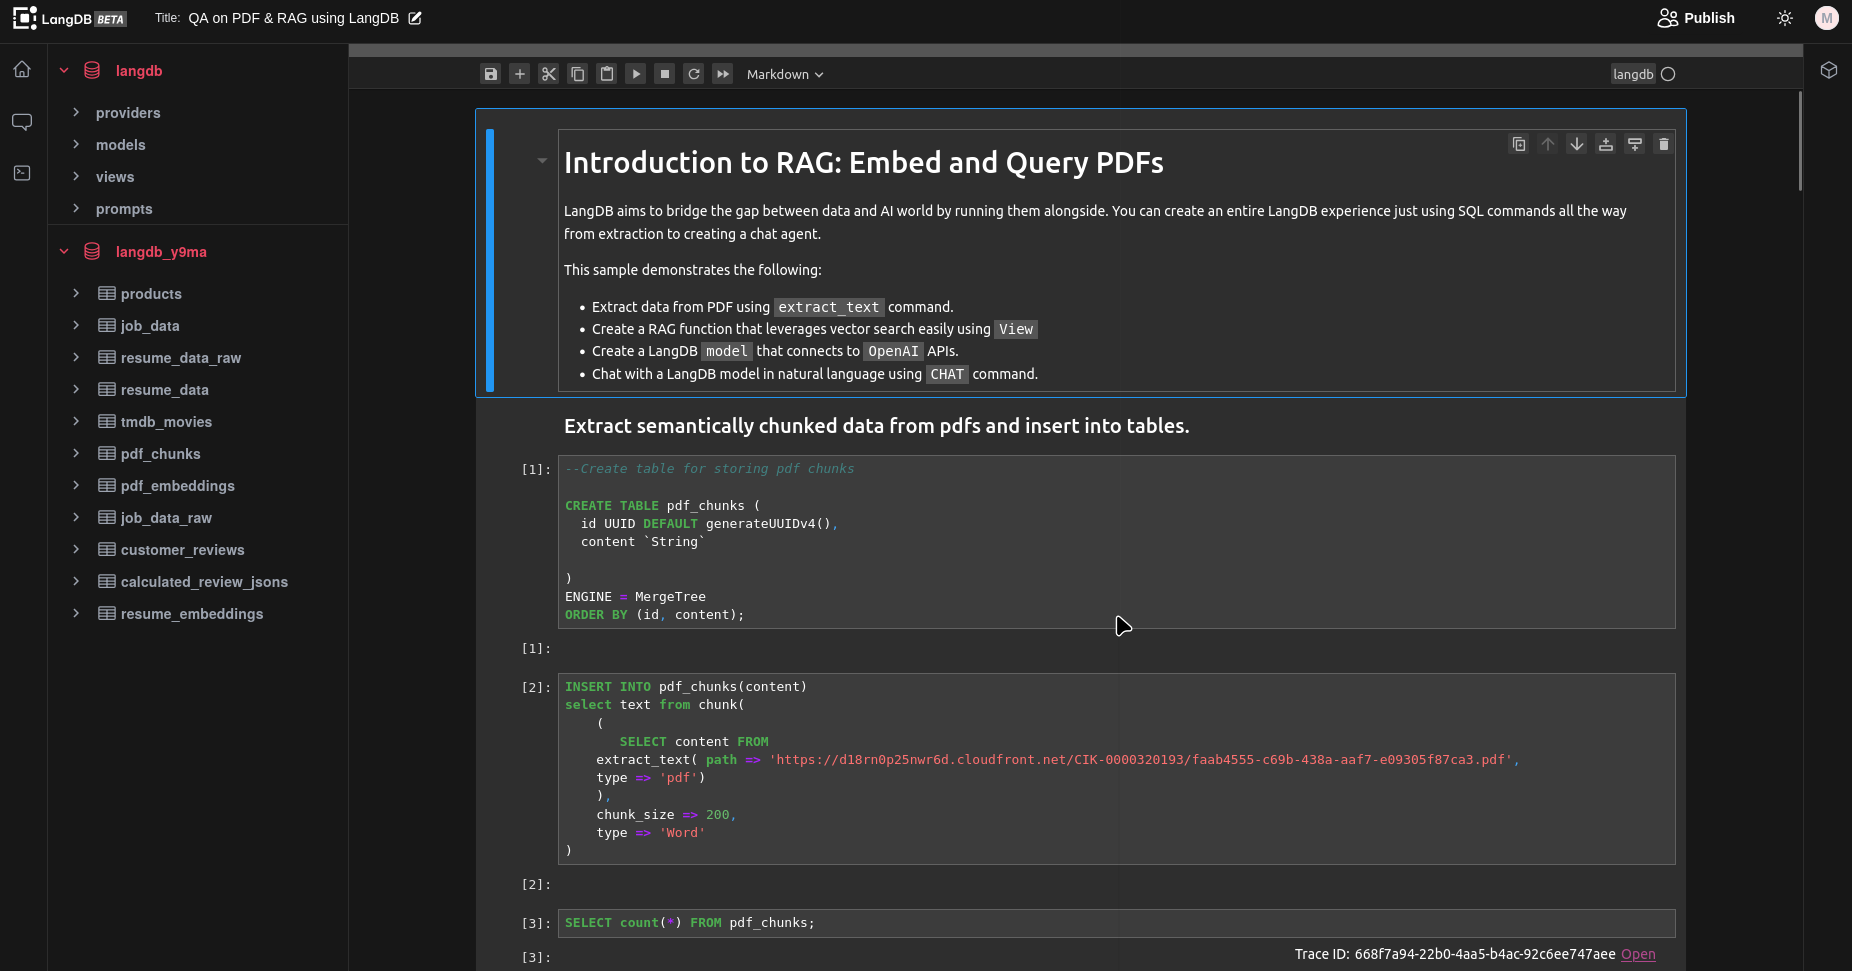Click into the INSERT INTO pdf_chunks code cell
This screenshot has height=971, width=1852.
coord(1116,769)
